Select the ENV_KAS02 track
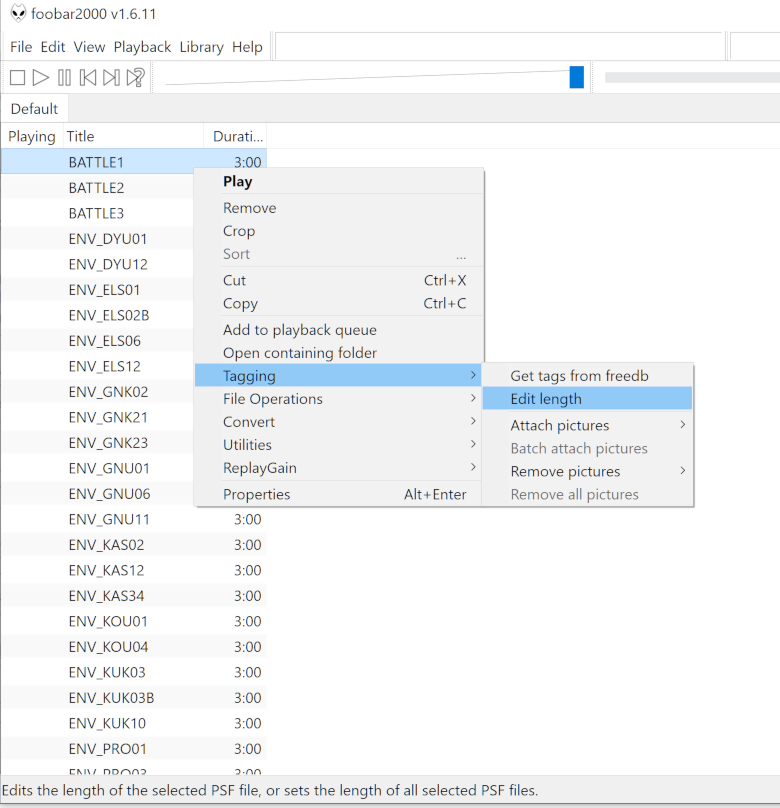The height and width of the screenshot is (808, 780). pyautogui.click(x=134, y=545)
